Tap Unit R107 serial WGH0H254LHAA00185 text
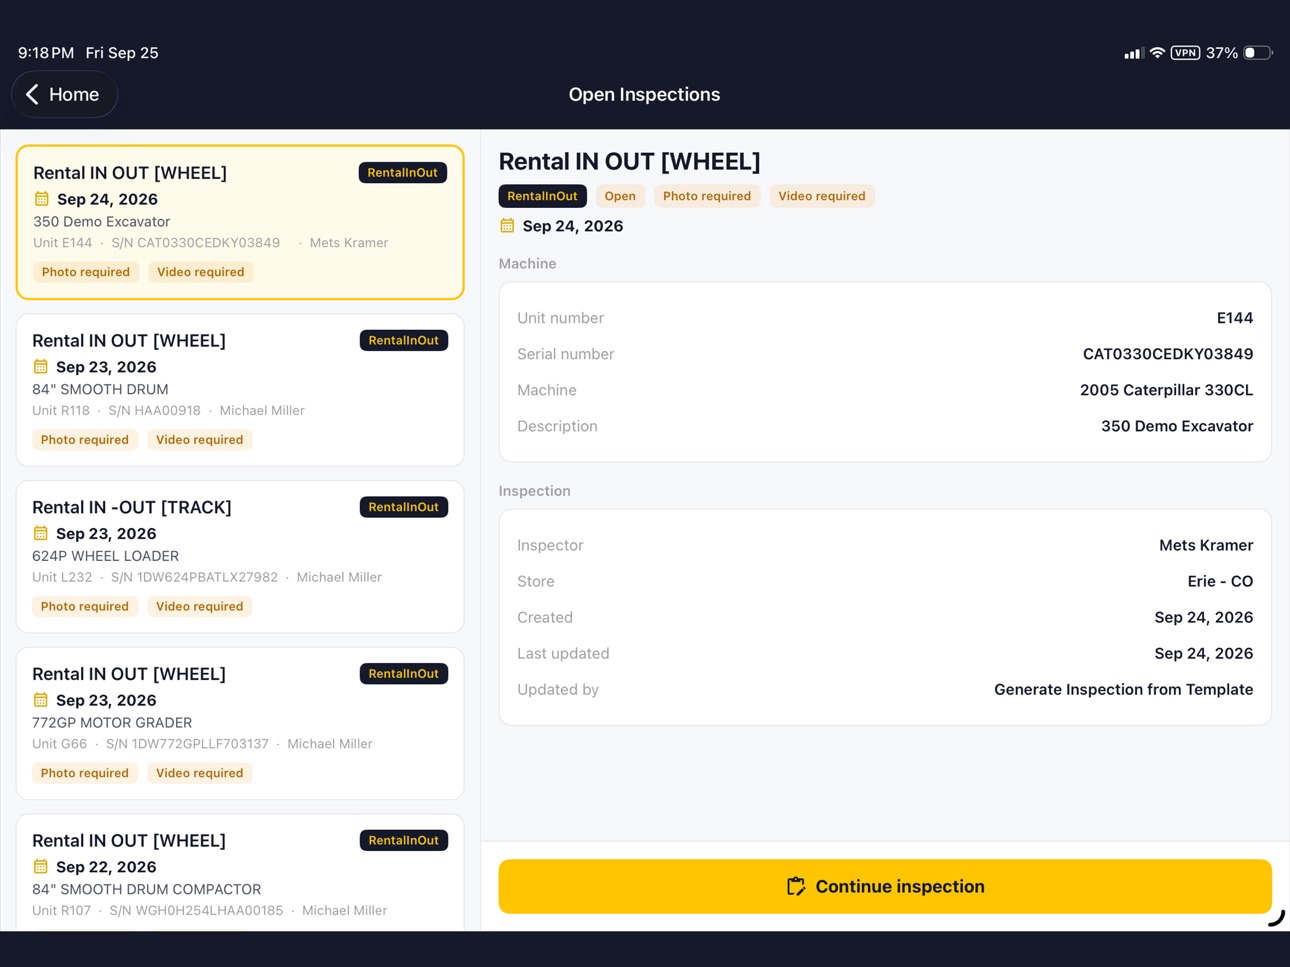 [196, 911]
